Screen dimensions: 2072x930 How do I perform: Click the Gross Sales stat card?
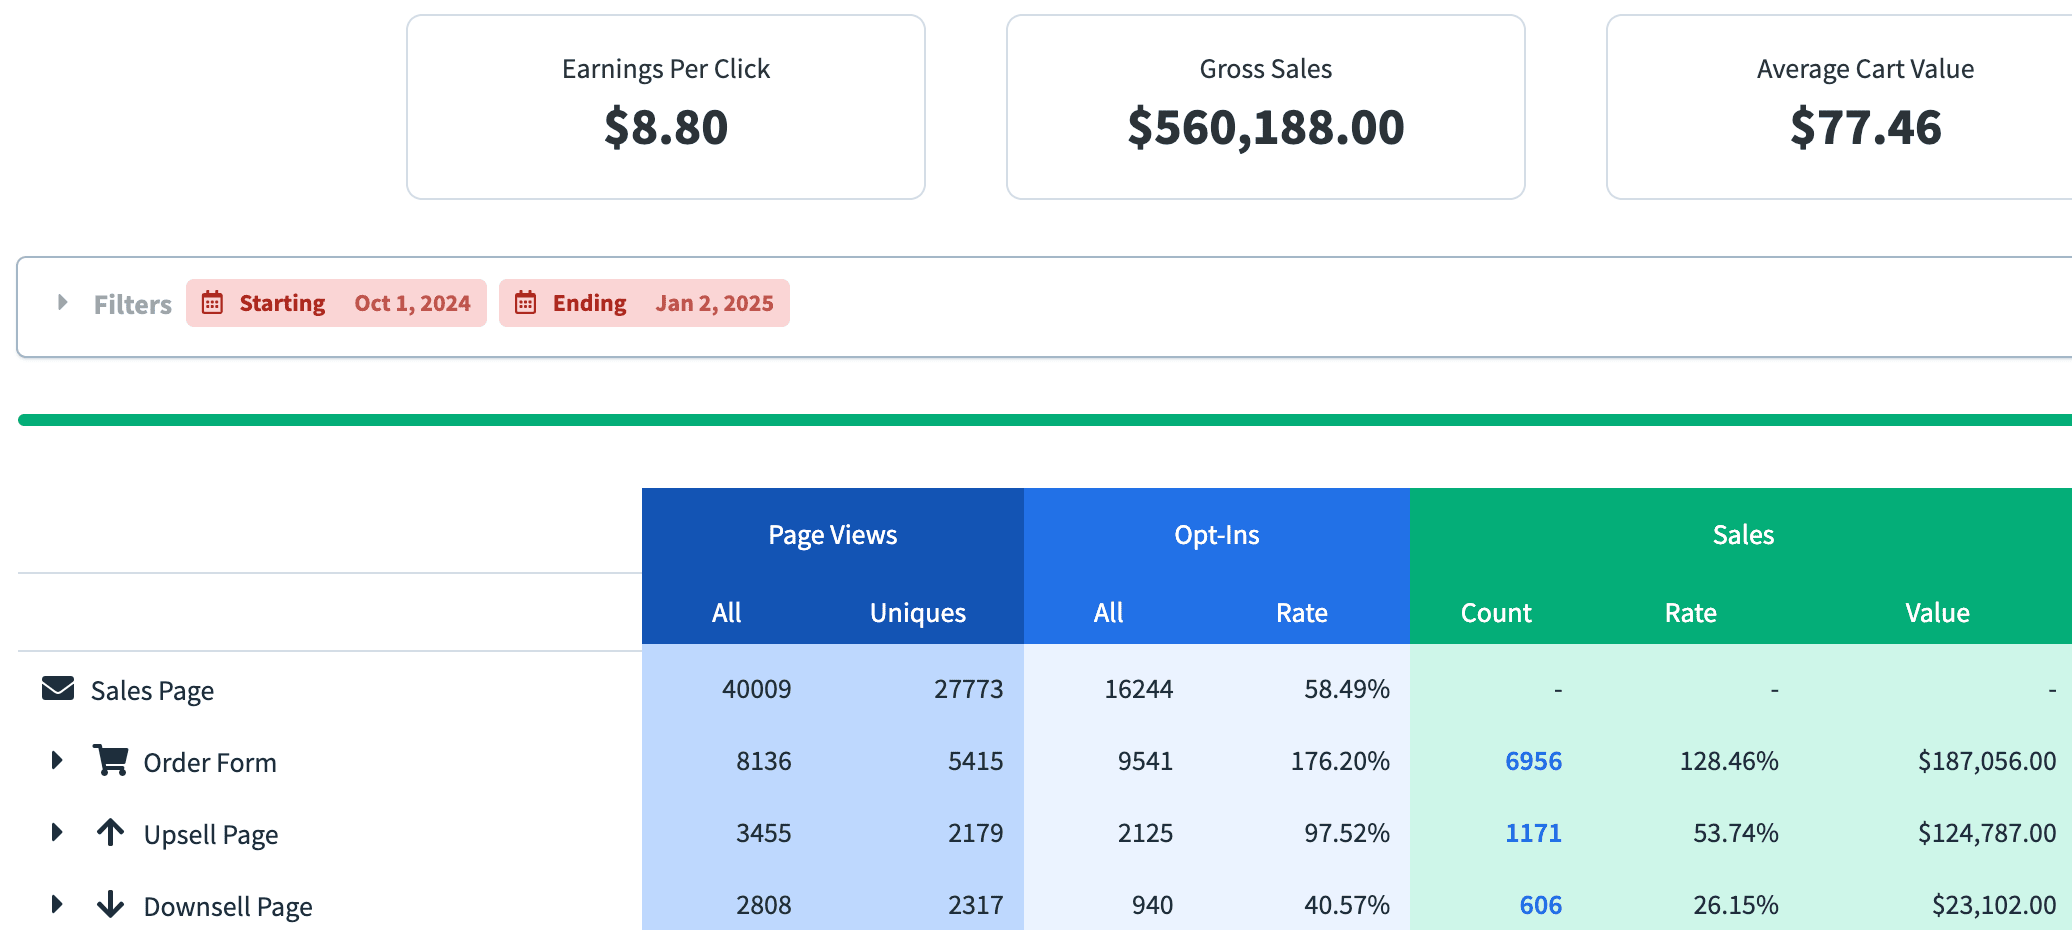(x=1265, y=107)
